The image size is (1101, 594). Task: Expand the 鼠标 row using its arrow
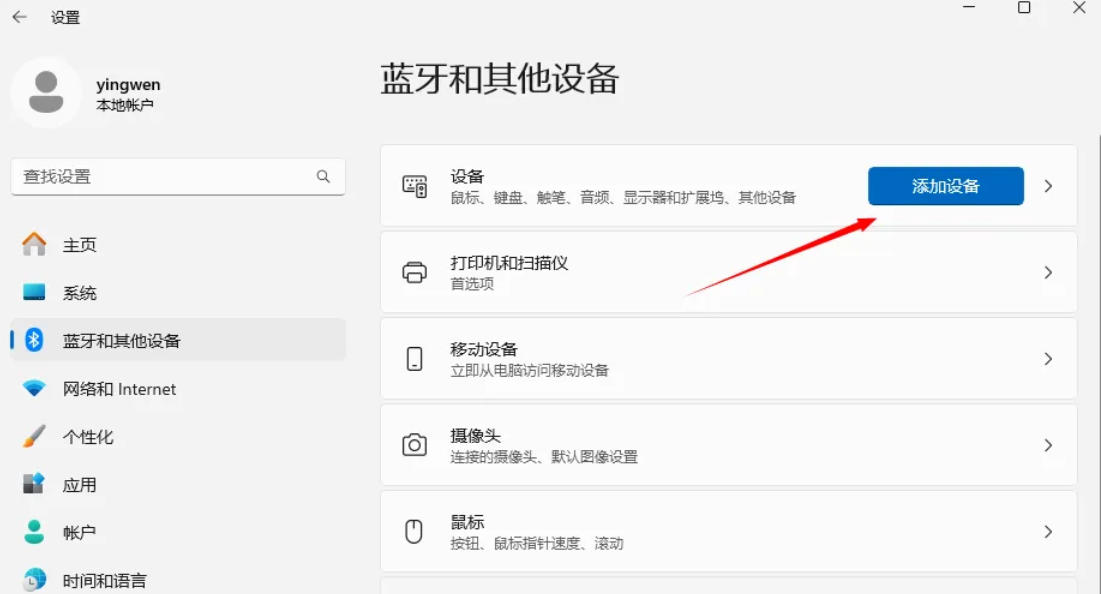(1048, 532)
